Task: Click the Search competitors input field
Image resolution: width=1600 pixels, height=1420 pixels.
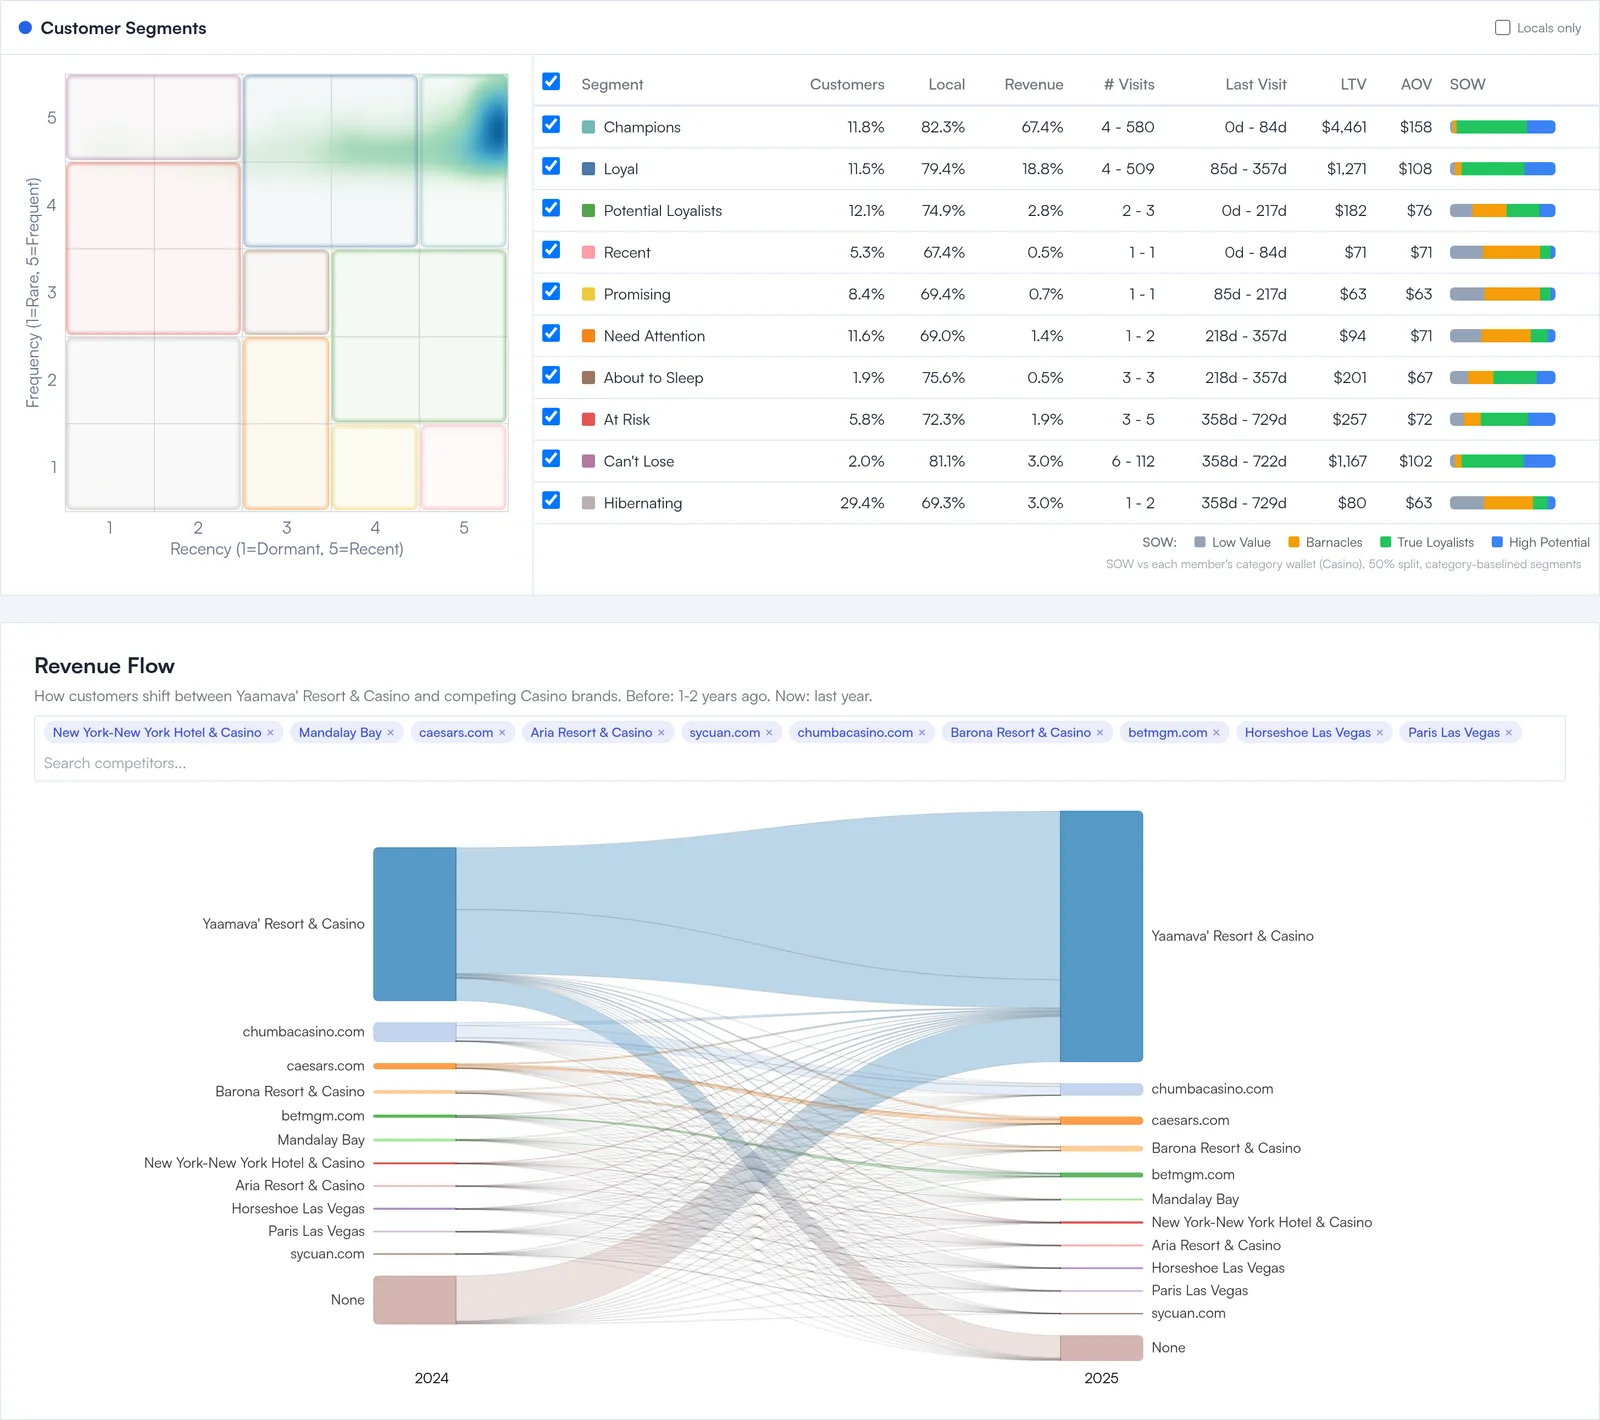Action: pyautogui.click(x=800, y=763)
